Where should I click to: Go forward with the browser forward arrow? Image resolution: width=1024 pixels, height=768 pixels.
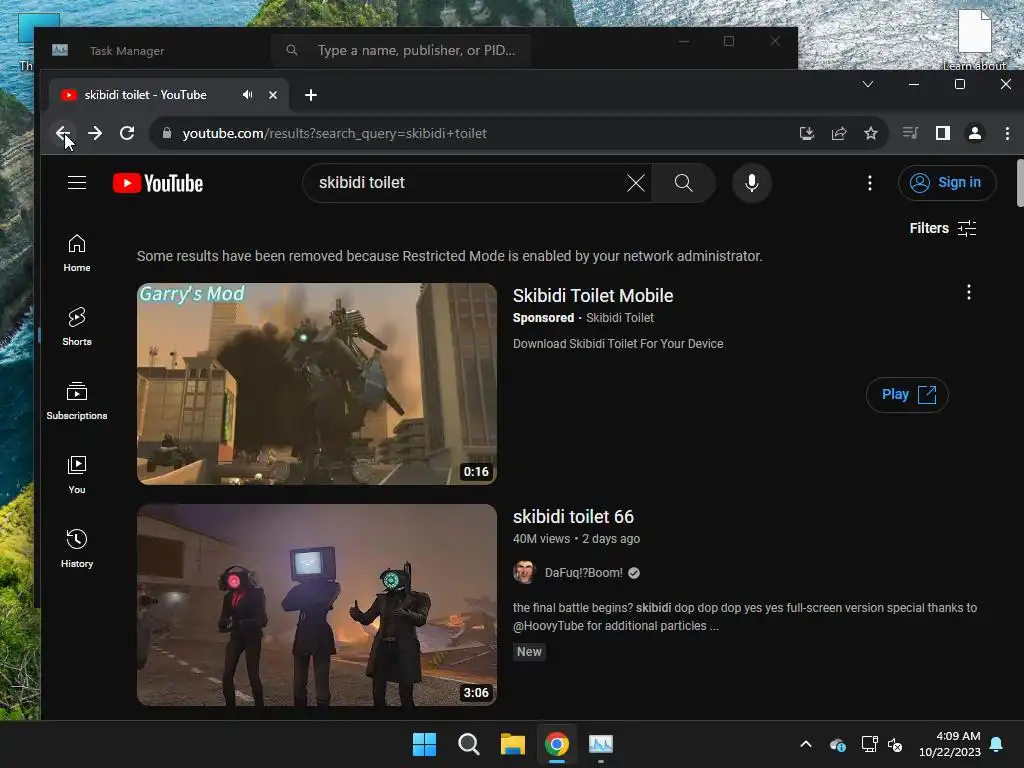tap(95, 133)
